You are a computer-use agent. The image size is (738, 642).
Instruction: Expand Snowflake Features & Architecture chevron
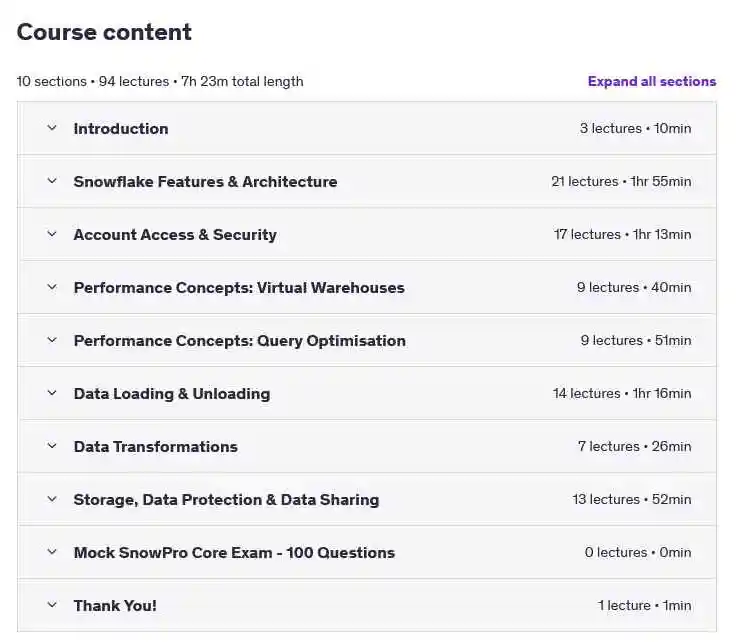point(52,181)
